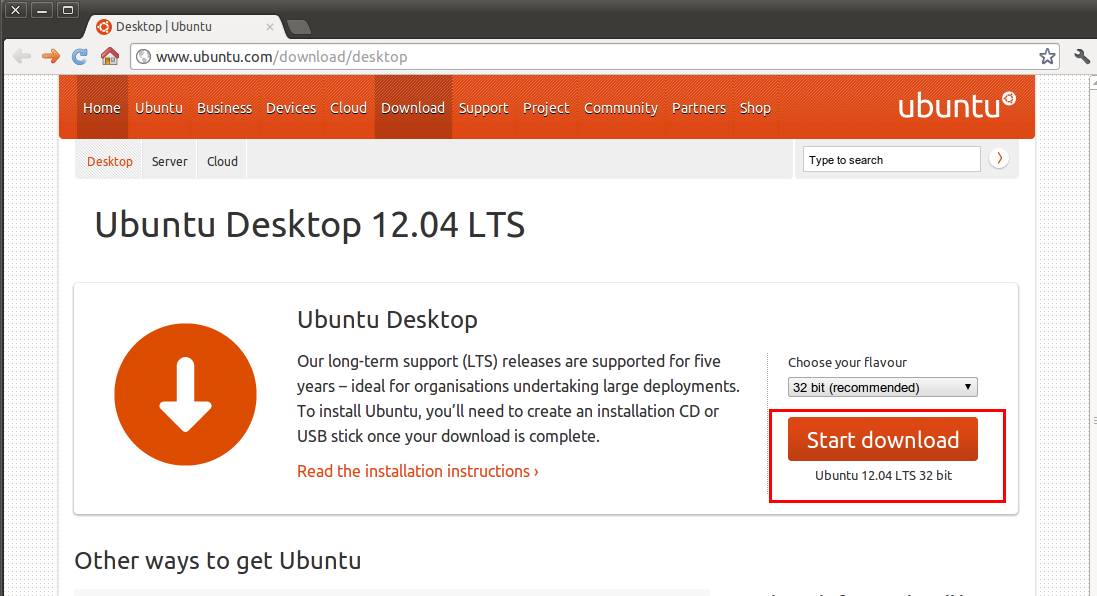
Task: Open the Partners navigation item
Action: [x=699, y=108]
